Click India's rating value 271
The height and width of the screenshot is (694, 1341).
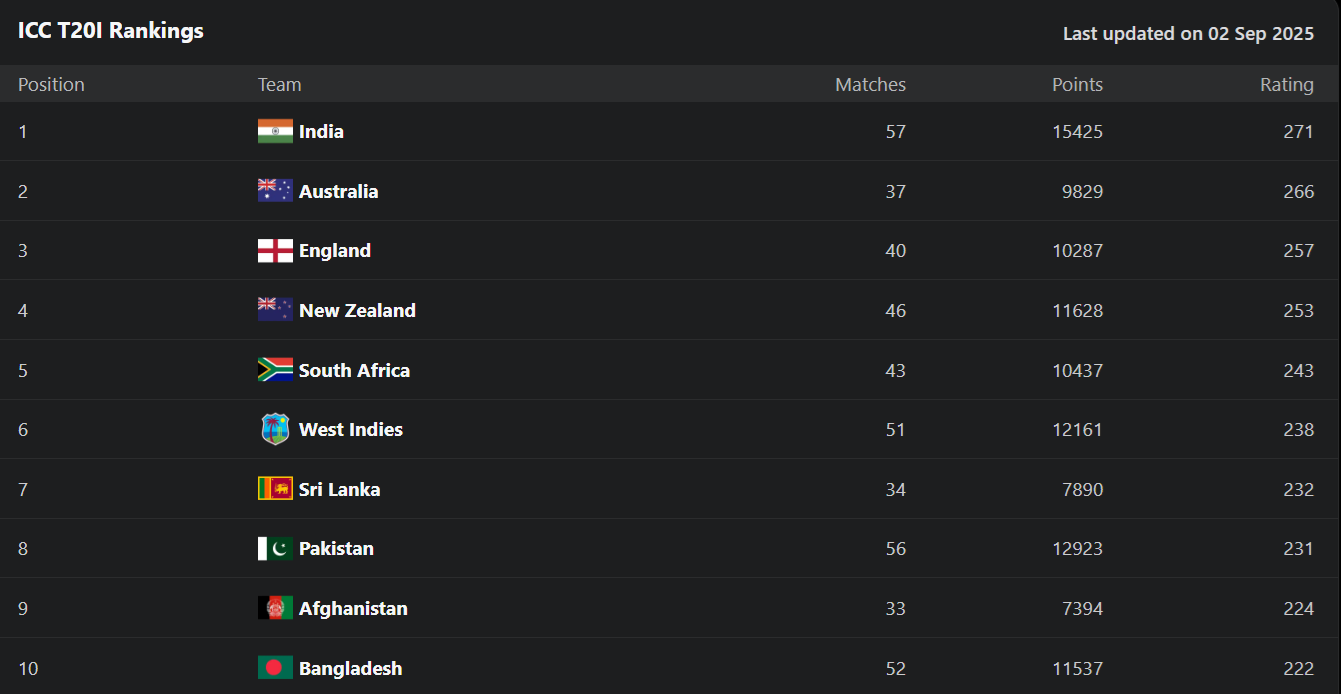coord(1298,131)
